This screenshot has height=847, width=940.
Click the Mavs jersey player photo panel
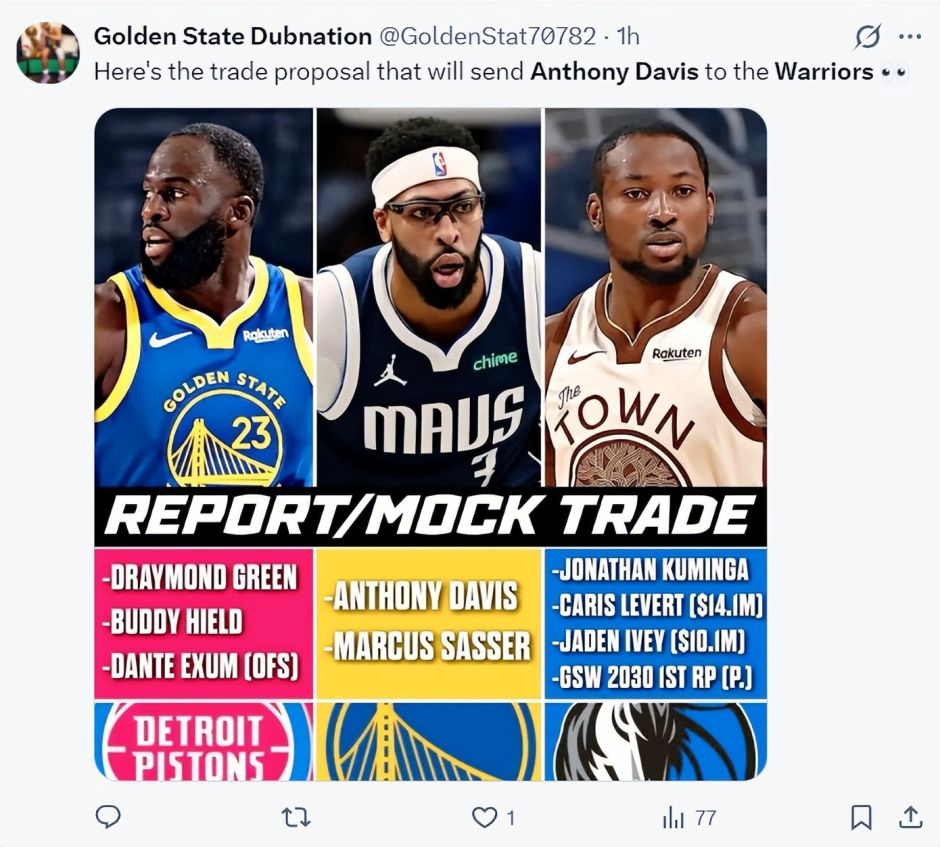(429, 297)
